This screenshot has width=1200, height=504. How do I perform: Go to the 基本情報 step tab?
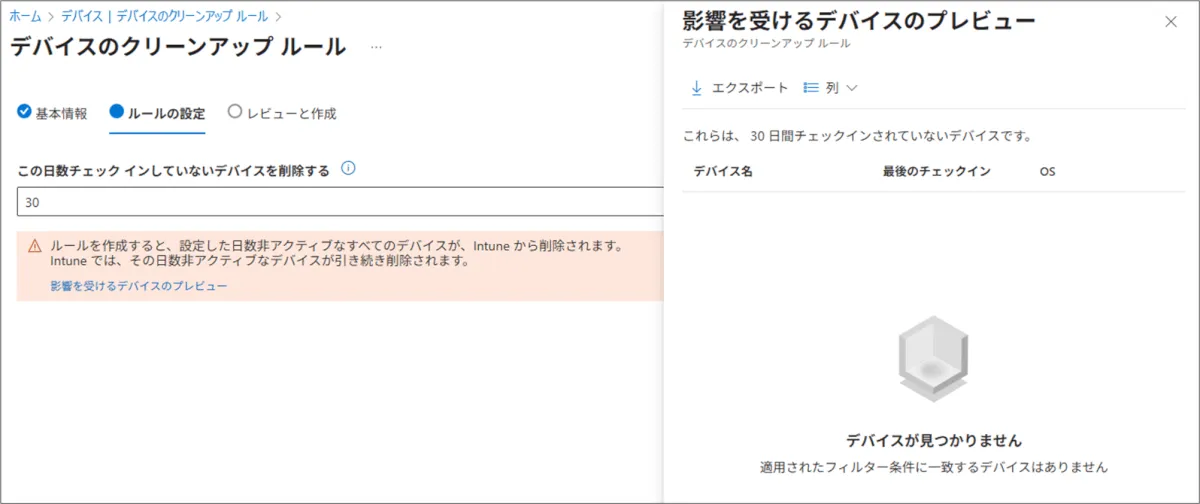click(52, 113)
